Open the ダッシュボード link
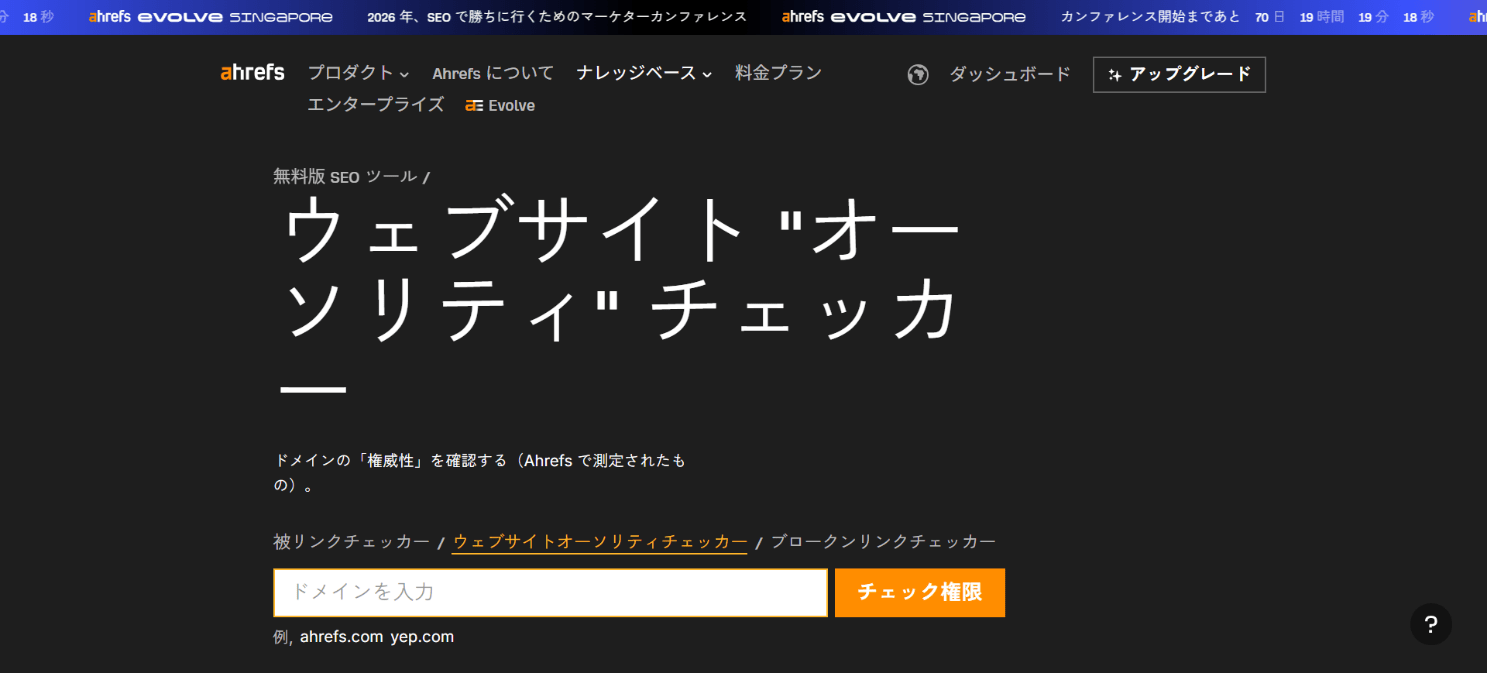This screenshot has height=673, width=1487. [x=1009, y=73]
